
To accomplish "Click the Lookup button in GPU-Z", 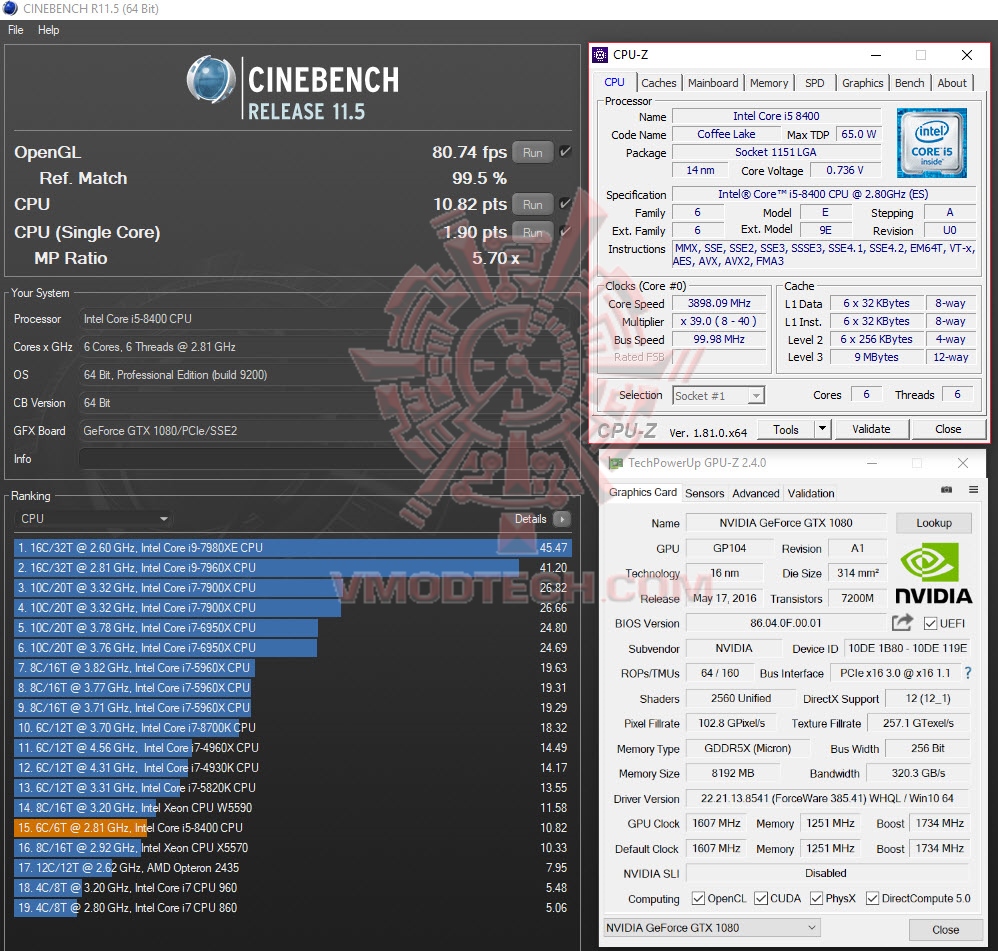I will (x=934, y=523).
